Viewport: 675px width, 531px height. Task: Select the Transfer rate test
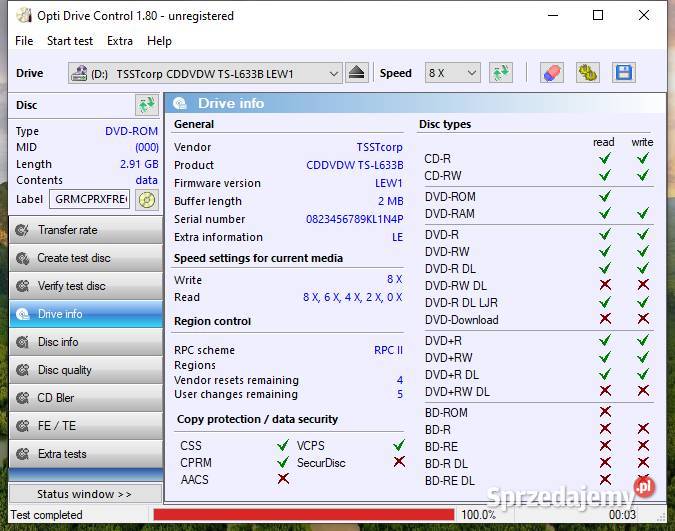(86, 230)
